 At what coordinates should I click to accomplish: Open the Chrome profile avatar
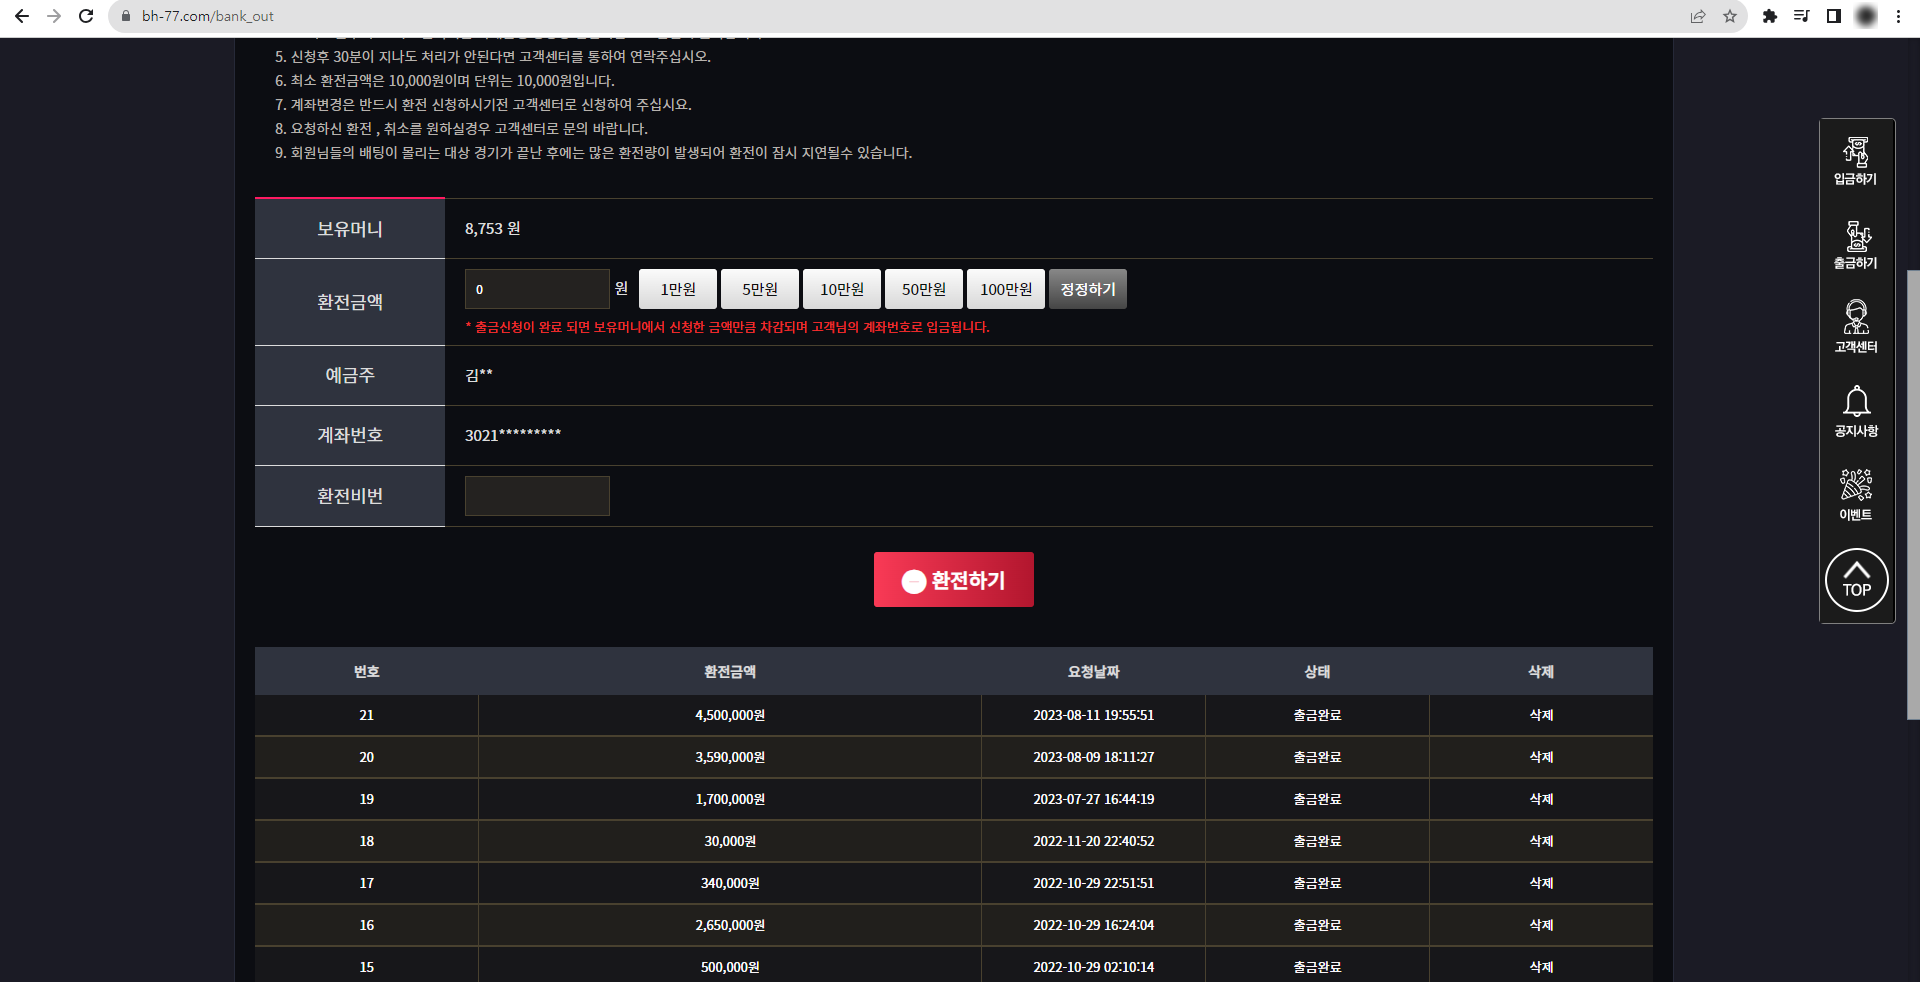click(x=1866, y=16)
